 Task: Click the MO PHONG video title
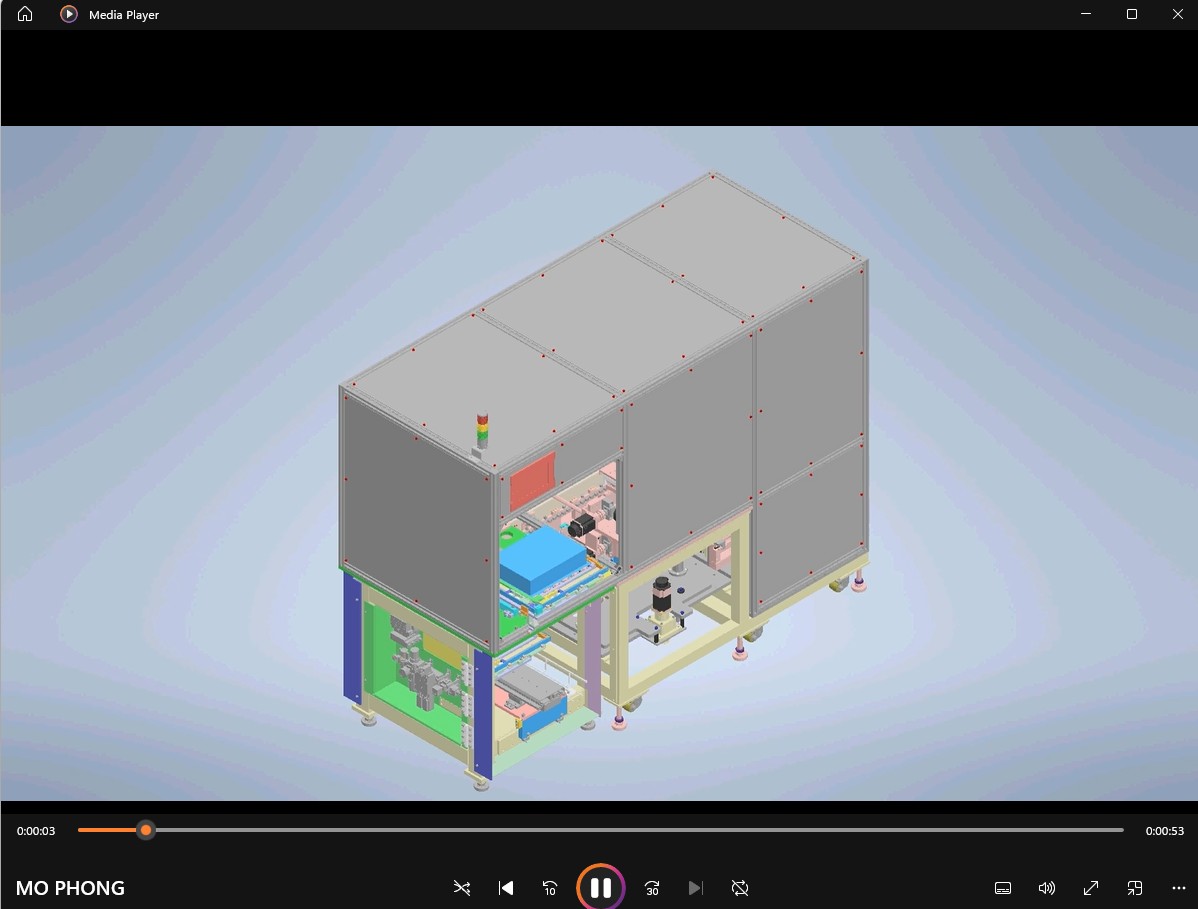point(70,888)
